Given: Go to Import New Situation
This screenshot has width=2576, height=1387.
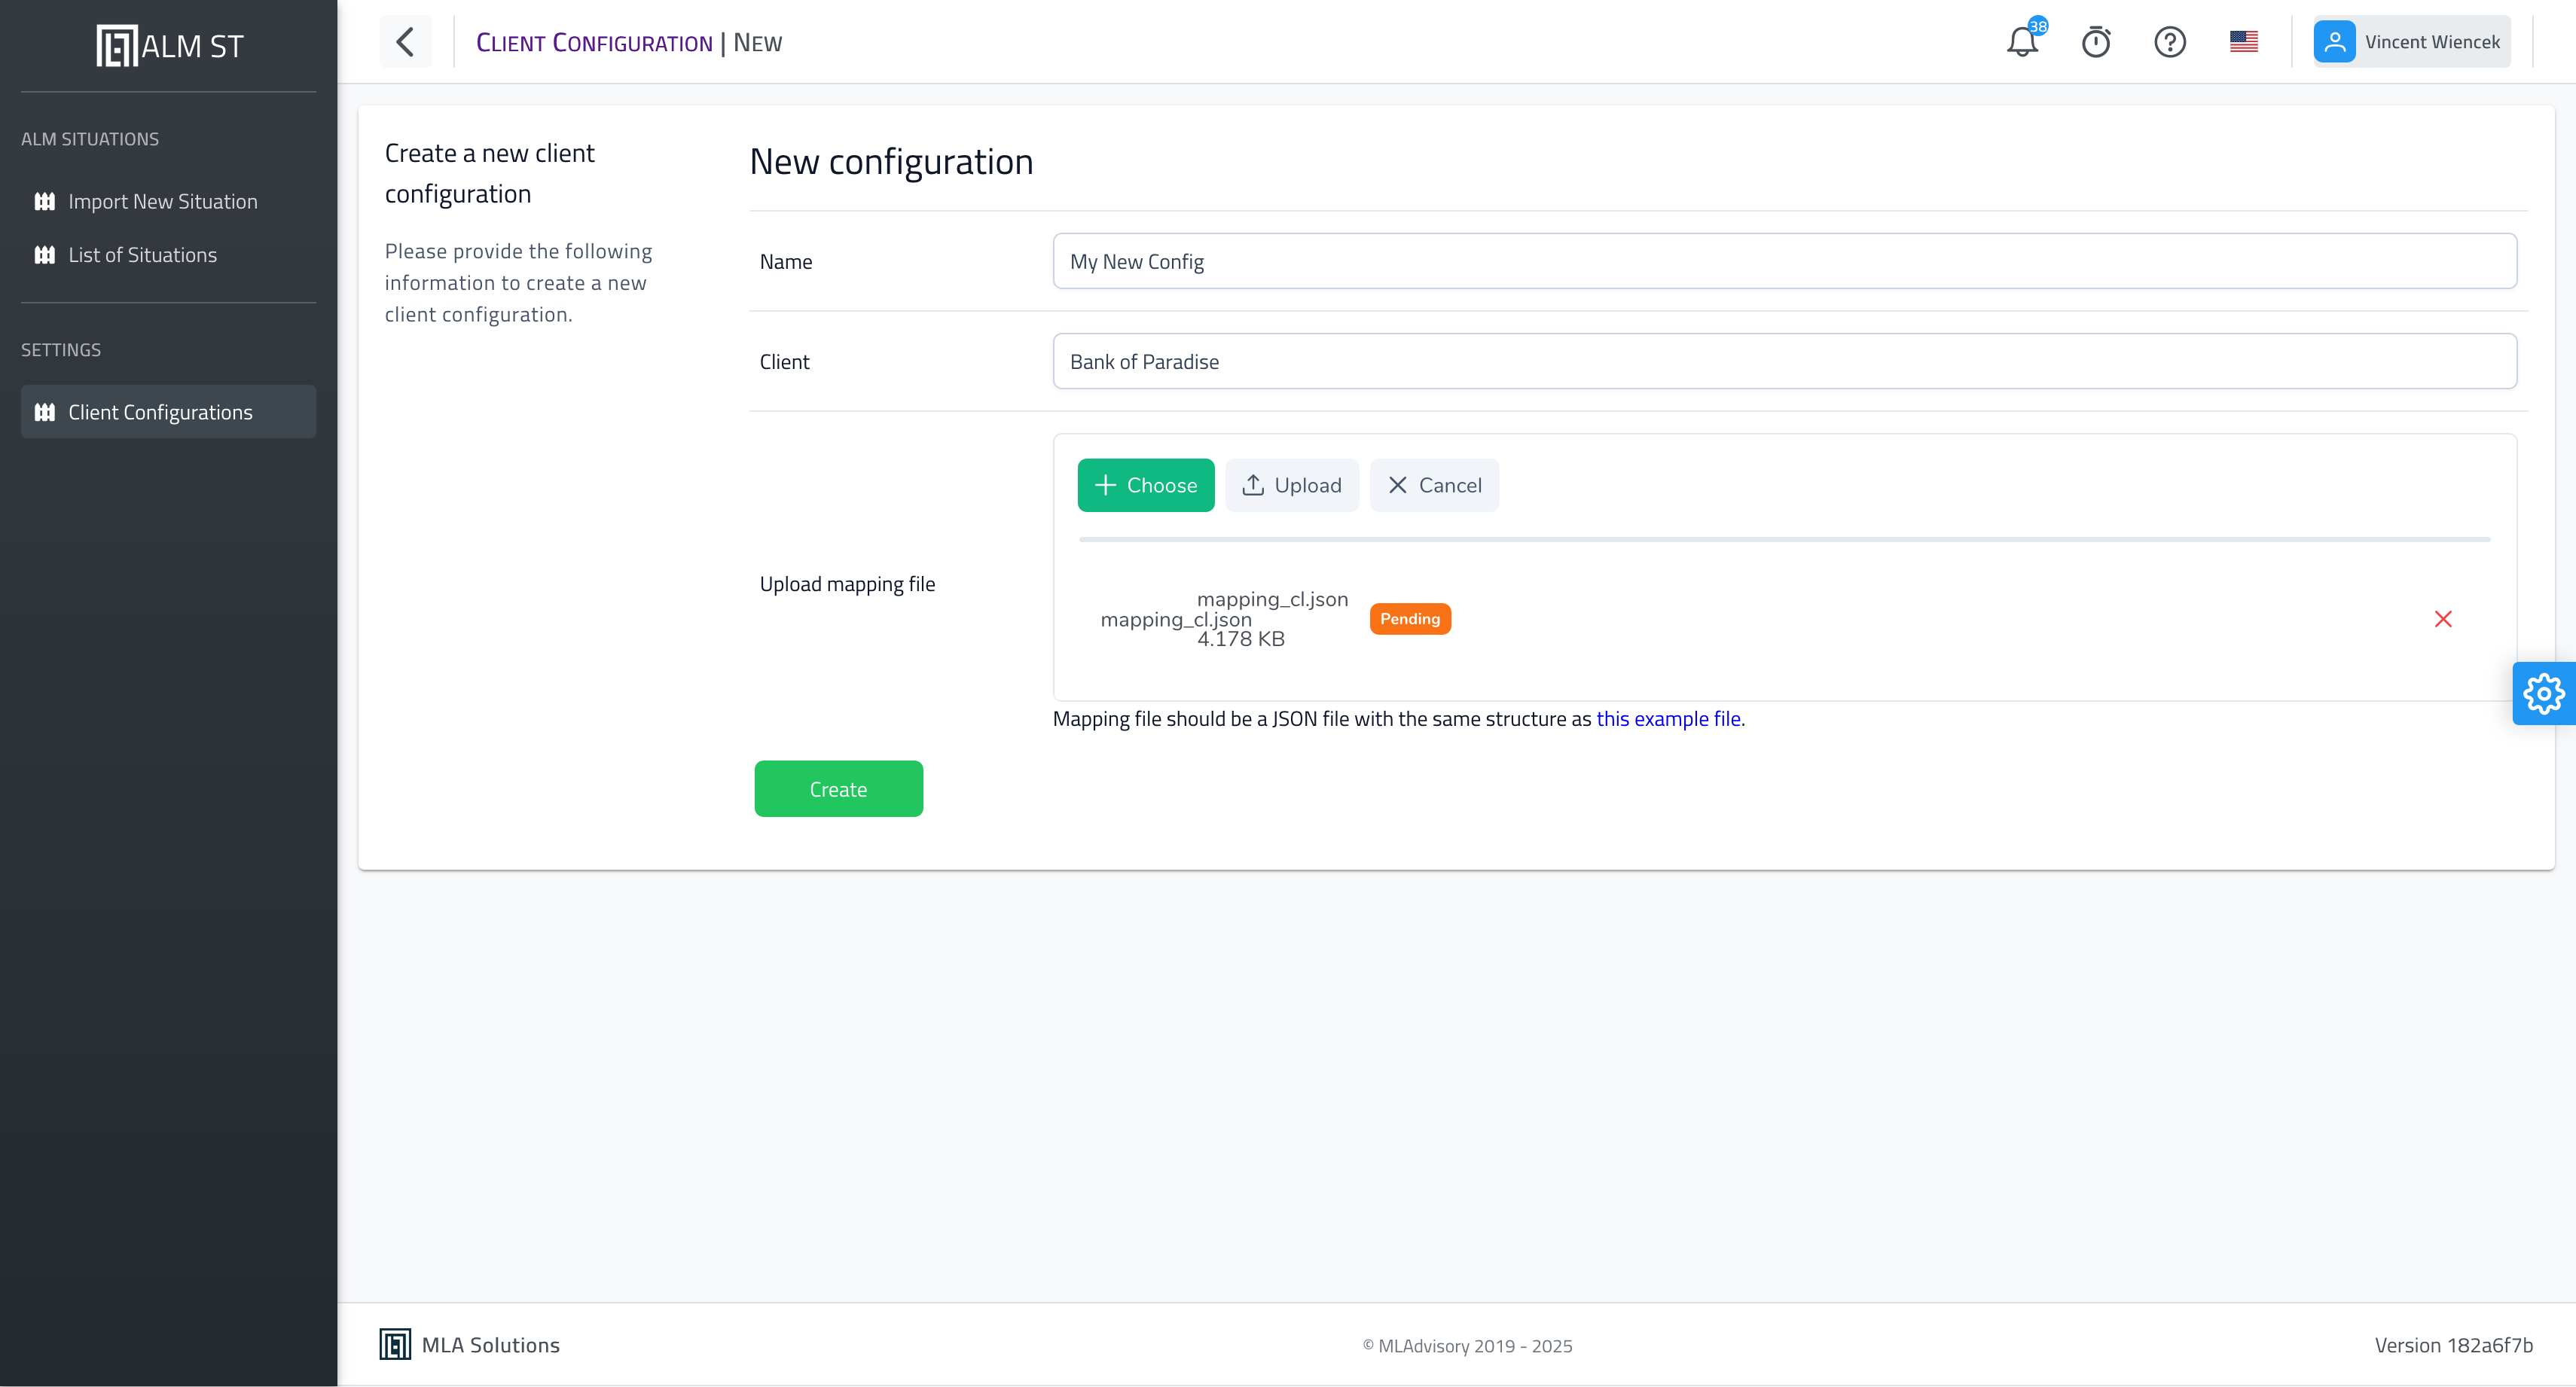Looking at the screenshot, I should coord(162,201).
